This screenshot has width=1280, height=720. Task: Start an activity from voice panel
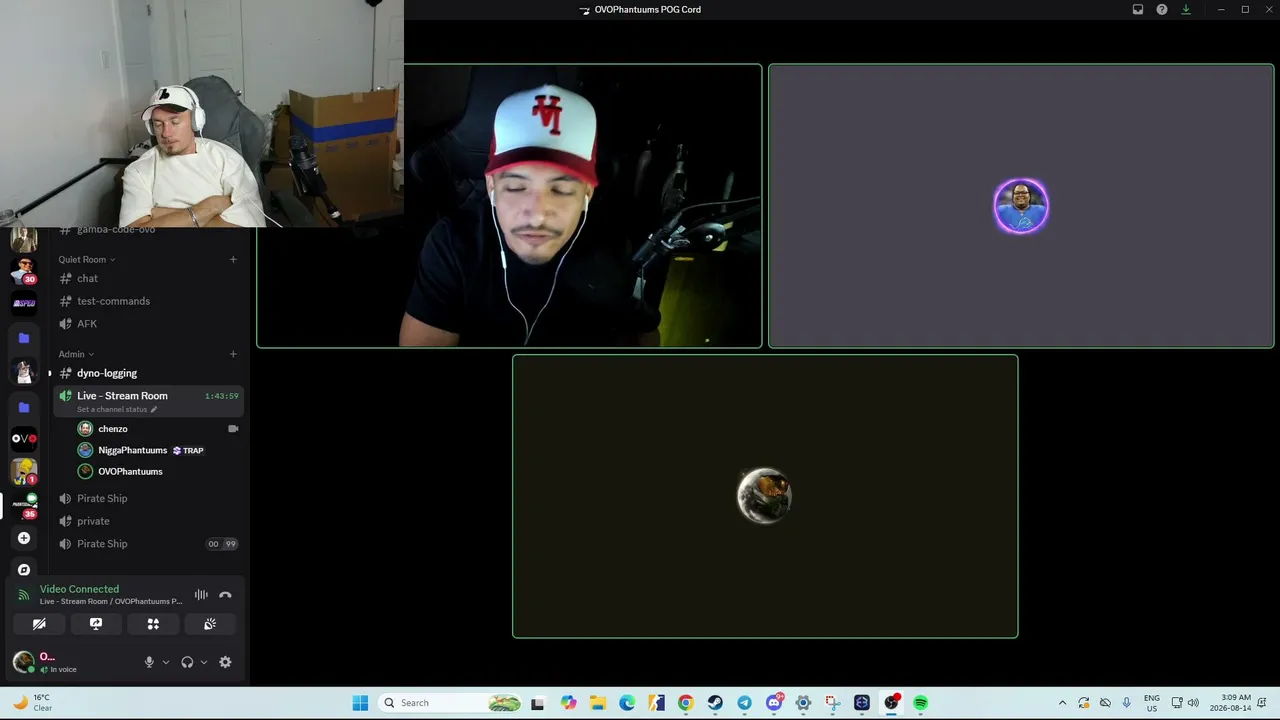click(153, 624)
